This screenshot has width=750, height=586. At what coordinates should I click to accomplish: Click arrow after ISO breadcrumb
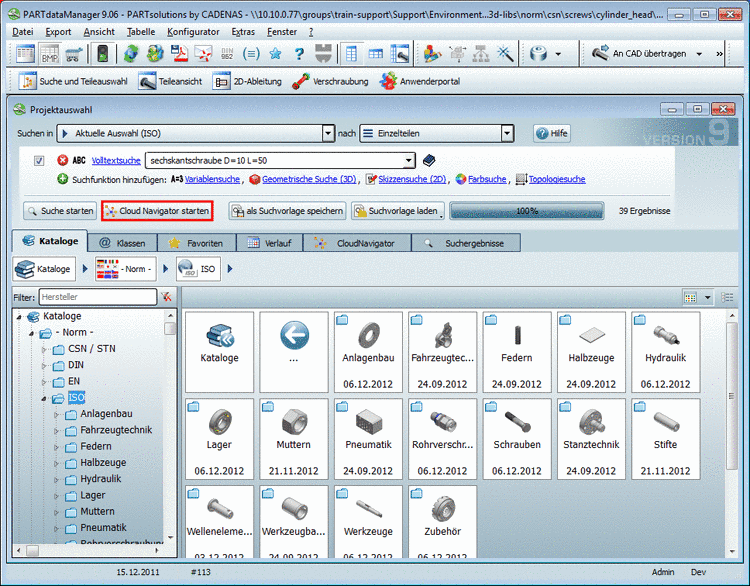point(230,269)
